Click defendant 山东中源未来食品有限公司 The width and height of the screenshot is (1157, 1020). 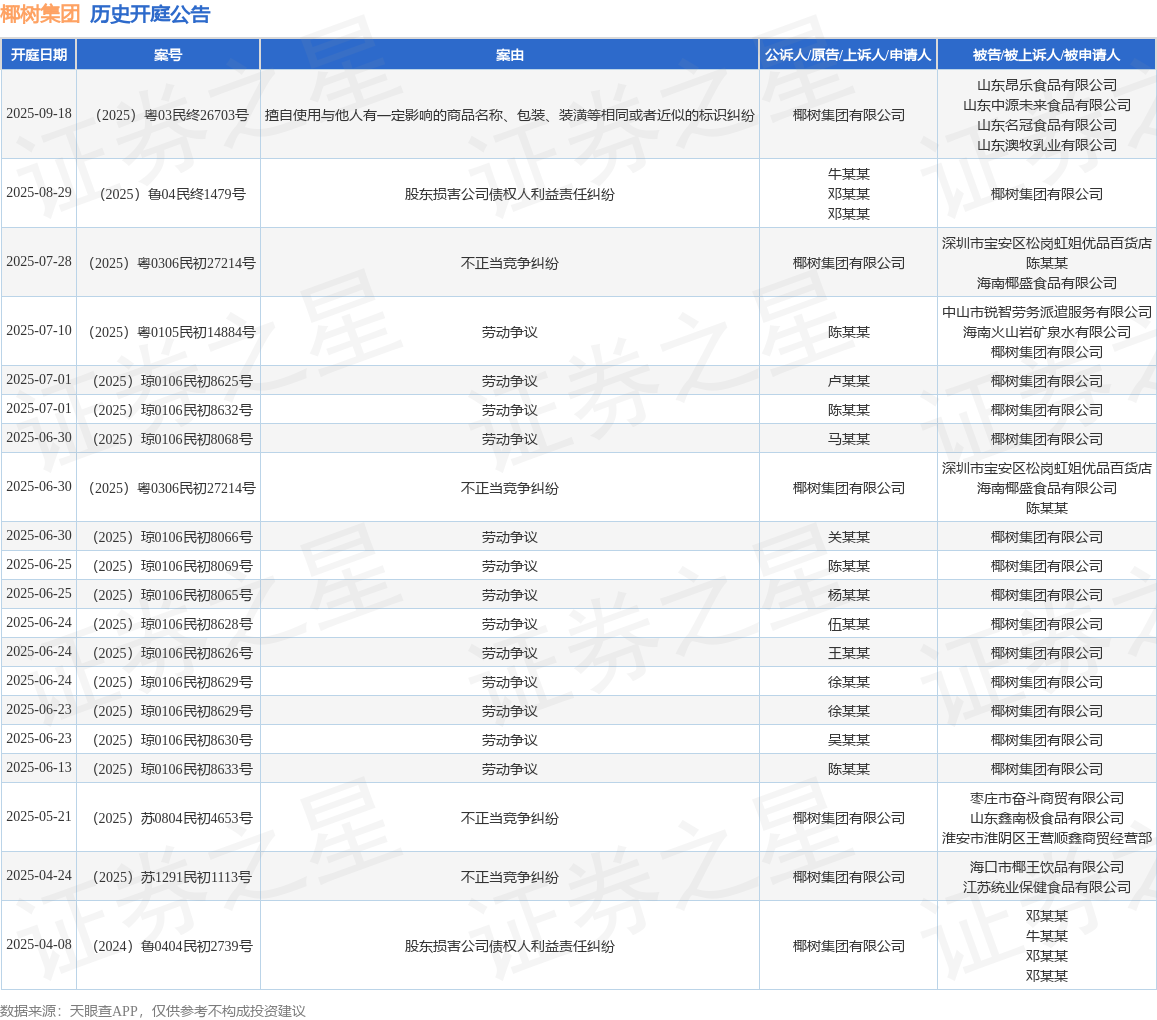coord(1046,105)
